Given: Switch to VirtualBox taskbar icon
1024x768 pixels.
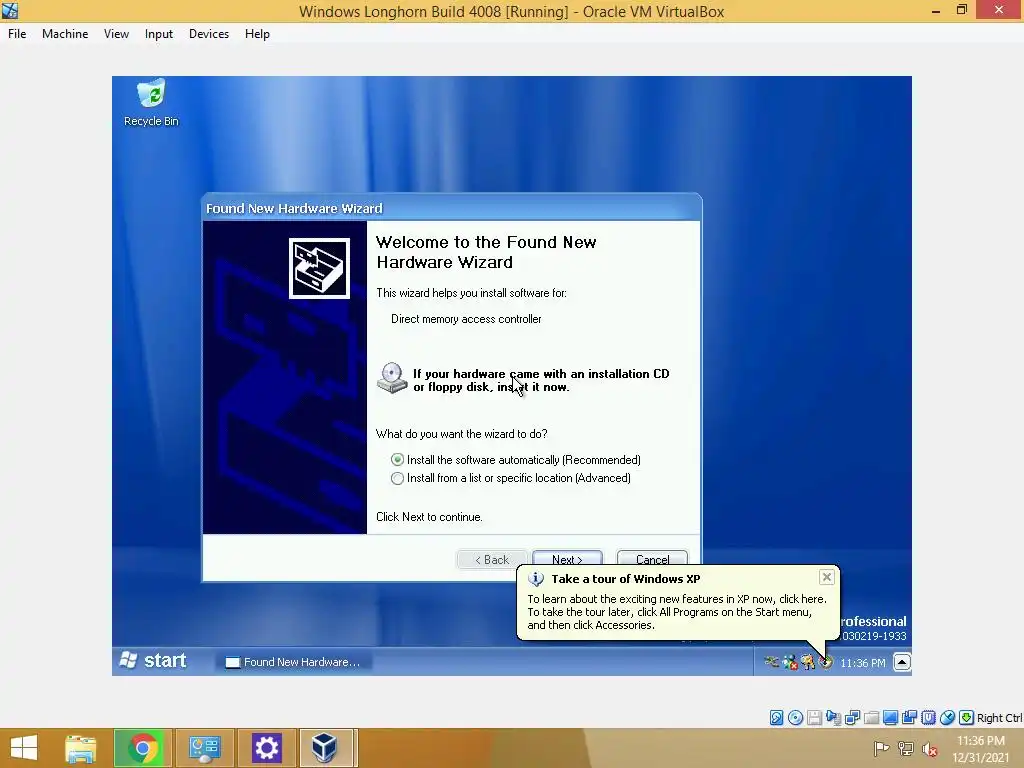Looking at the screenshot, I should click(325, 748).
